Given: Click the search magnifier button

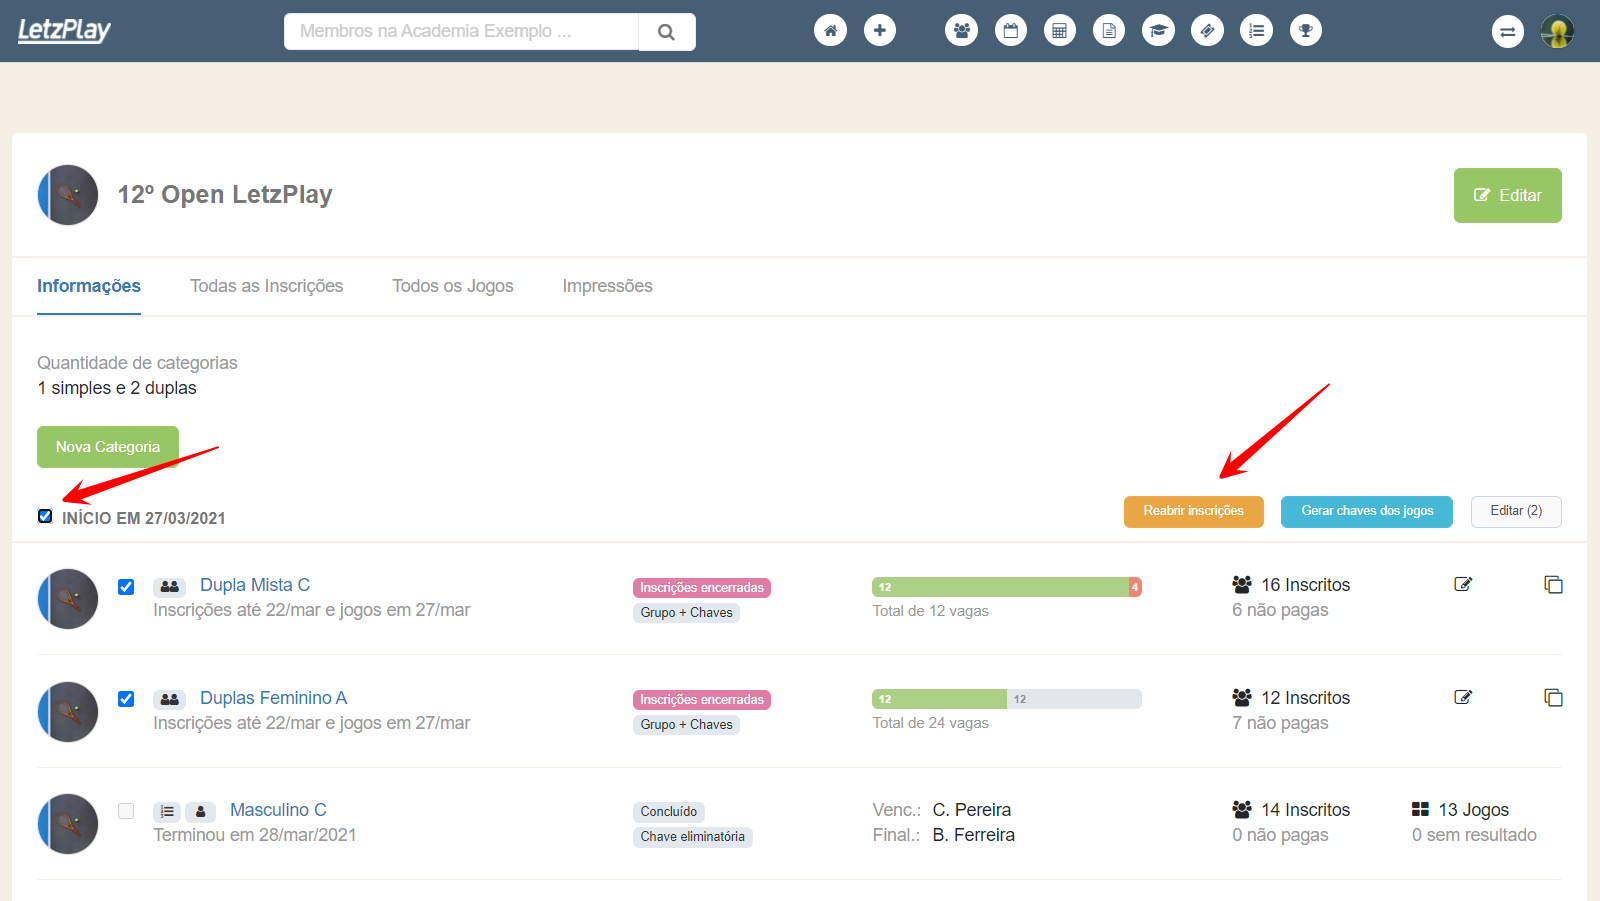Looking at the screenshot, I should [666, 32].
